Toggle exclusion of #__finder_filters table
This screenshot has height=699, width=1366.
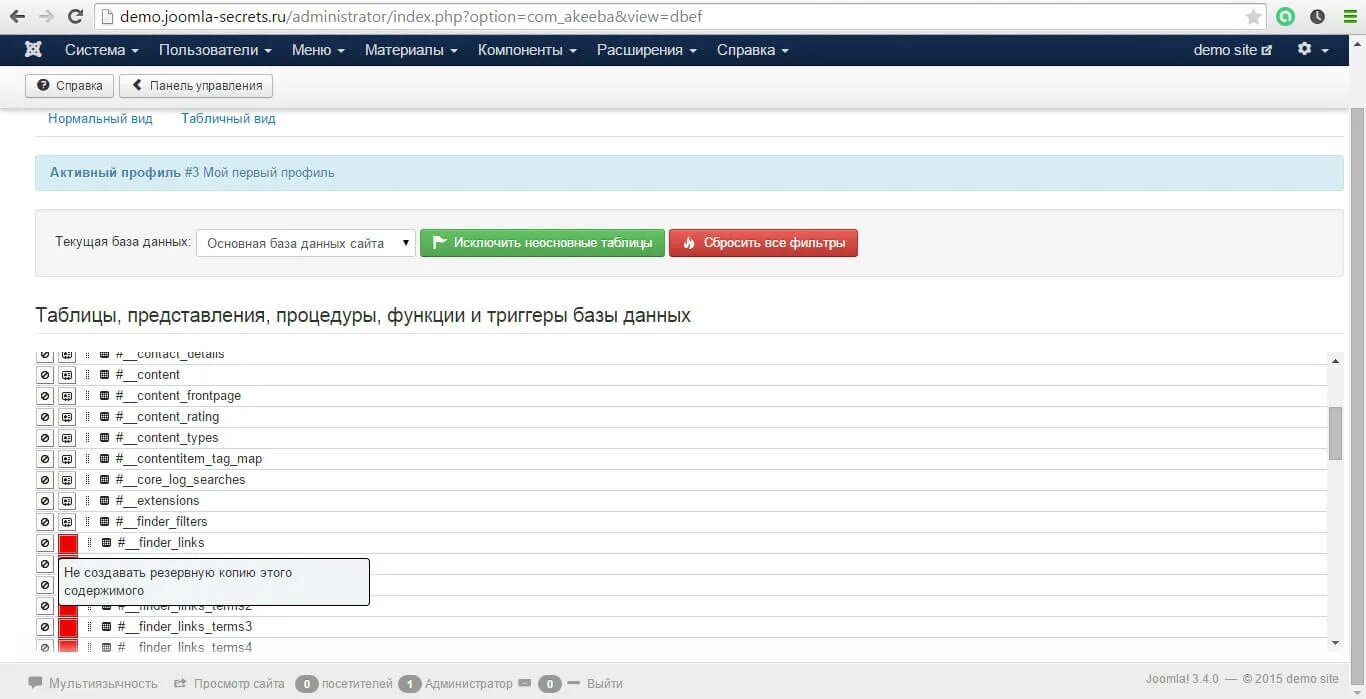click(44, 521)
